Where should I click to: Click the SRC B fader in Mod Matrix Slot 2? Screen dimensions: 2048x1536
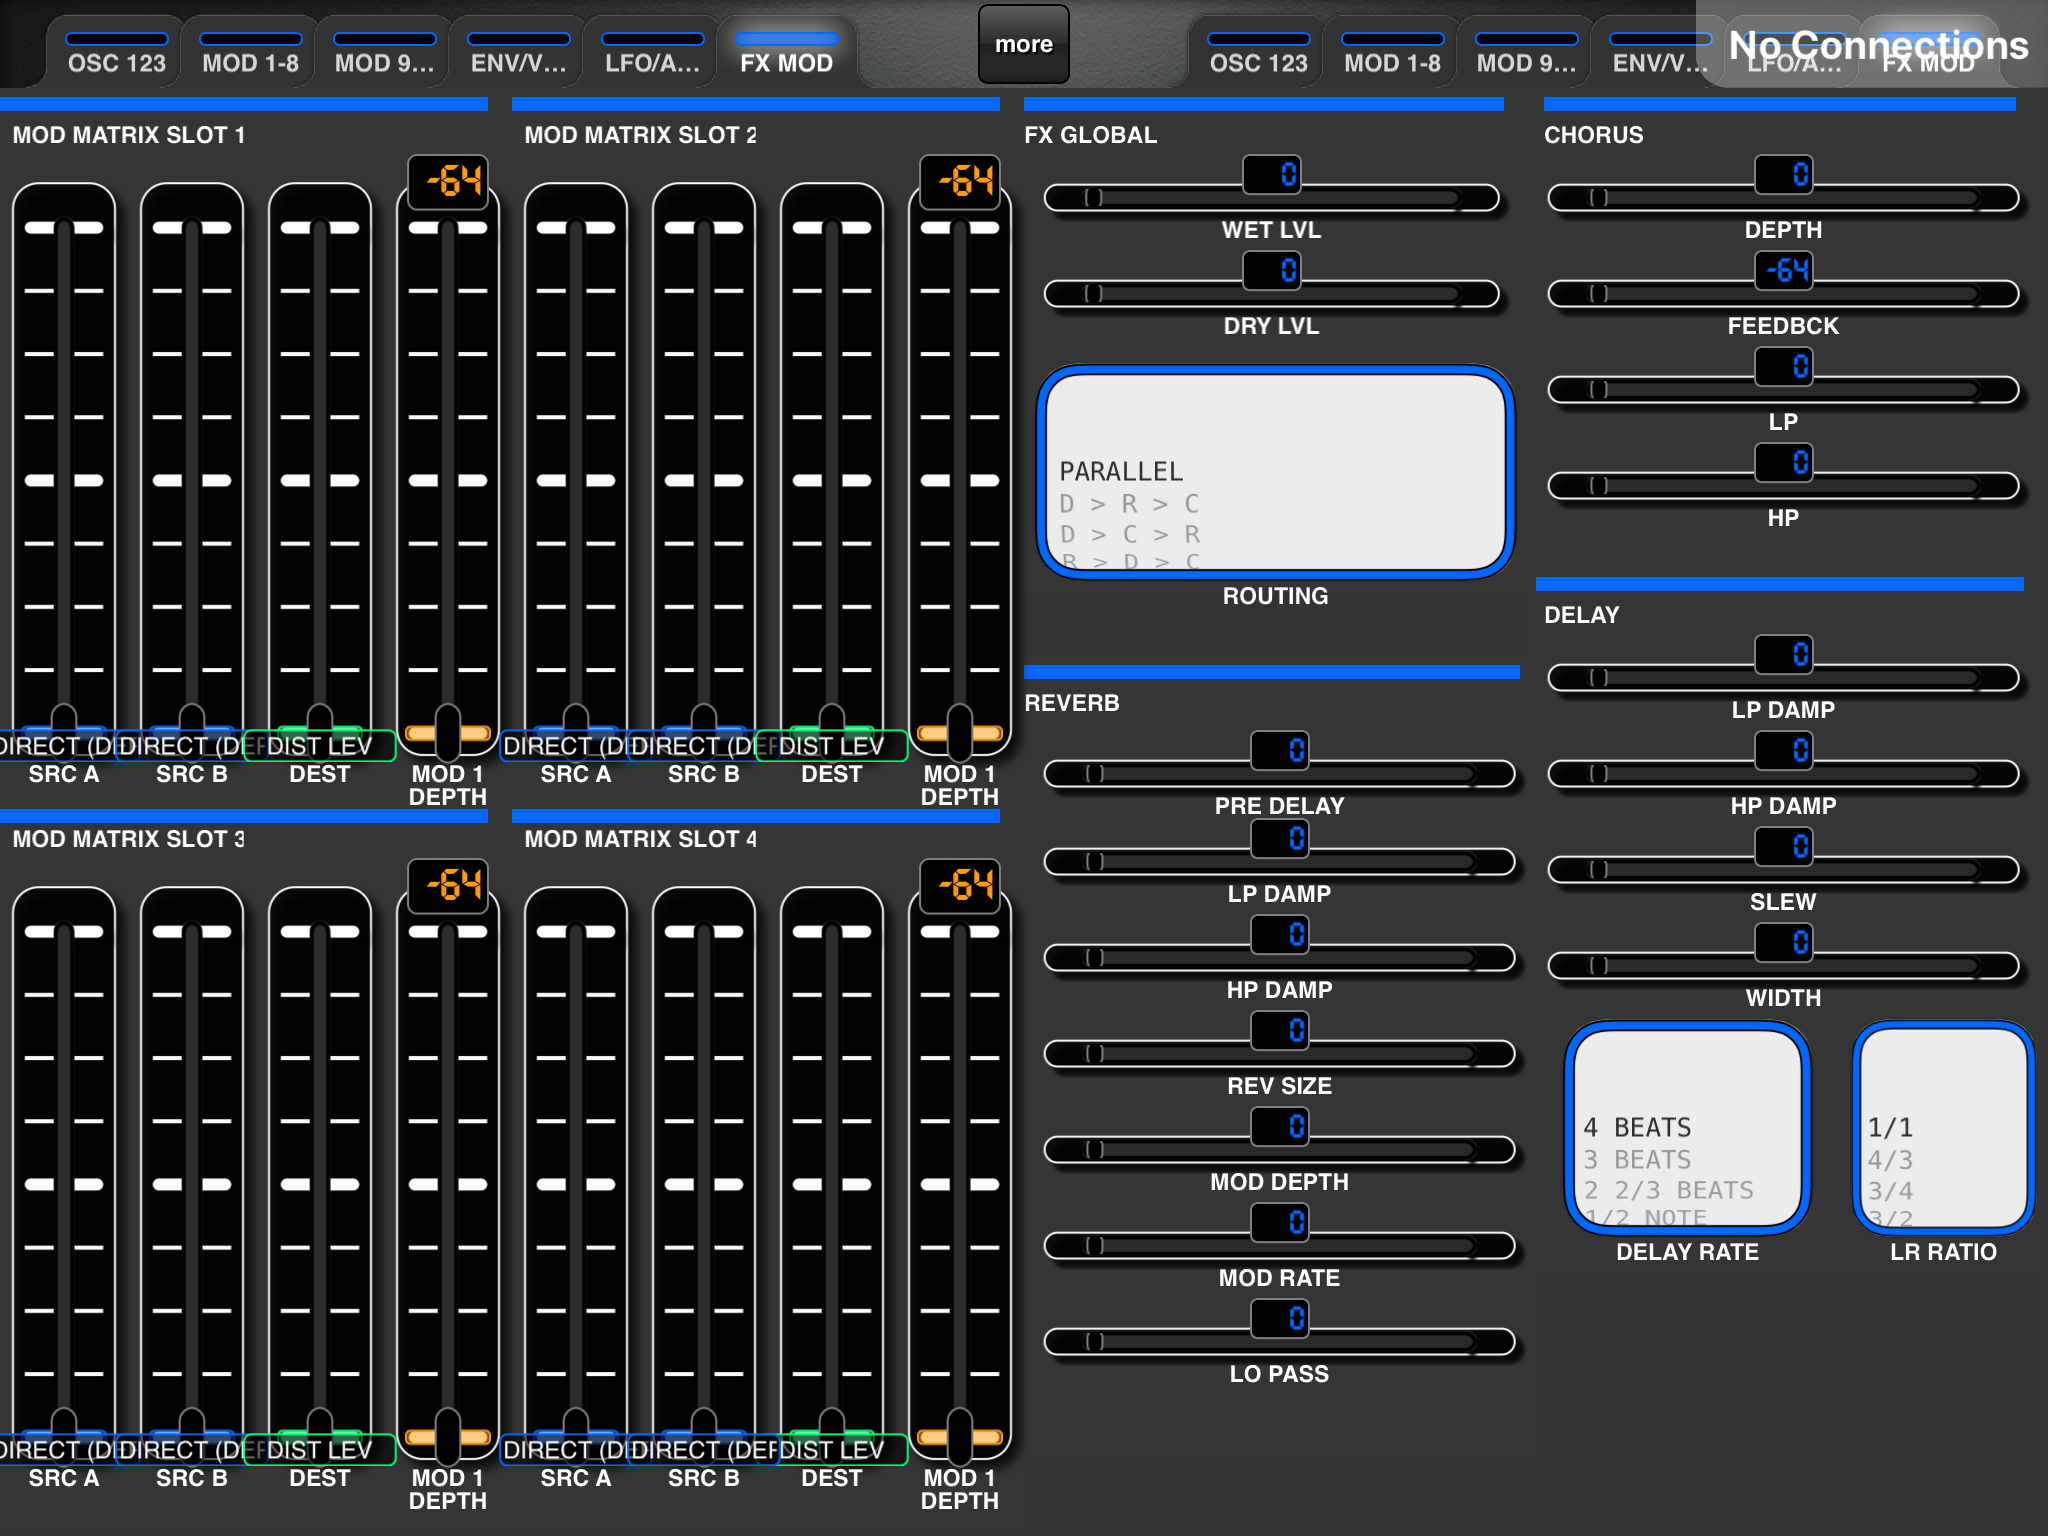pos(704,470)
